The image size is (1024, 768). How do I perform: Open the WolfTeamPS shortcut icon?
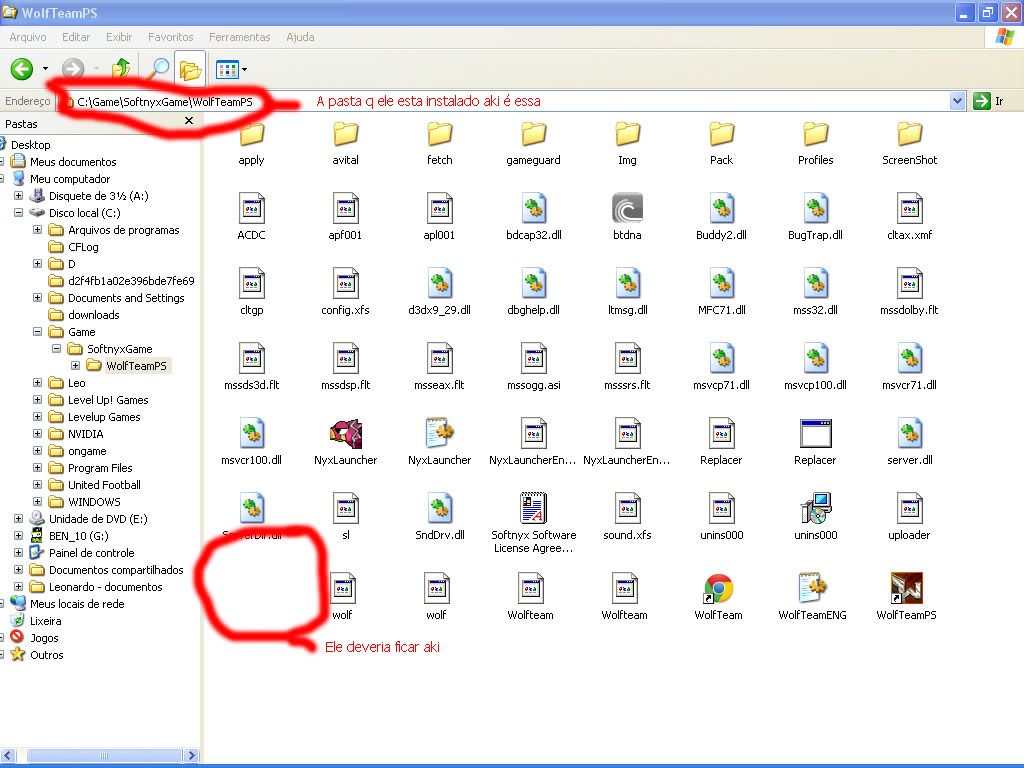pos(906,589)
